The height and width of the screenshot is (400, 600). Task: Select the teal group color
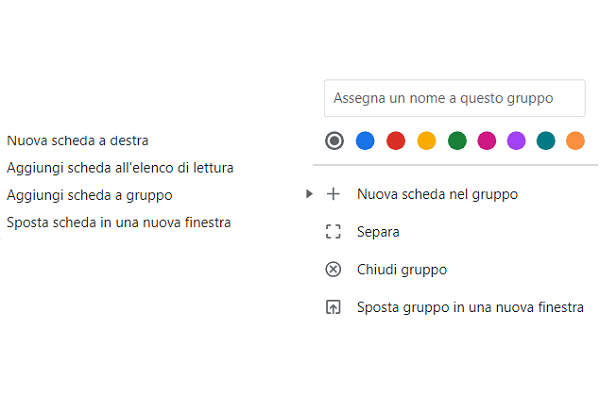pyautogui.click(x=546, y=141)
